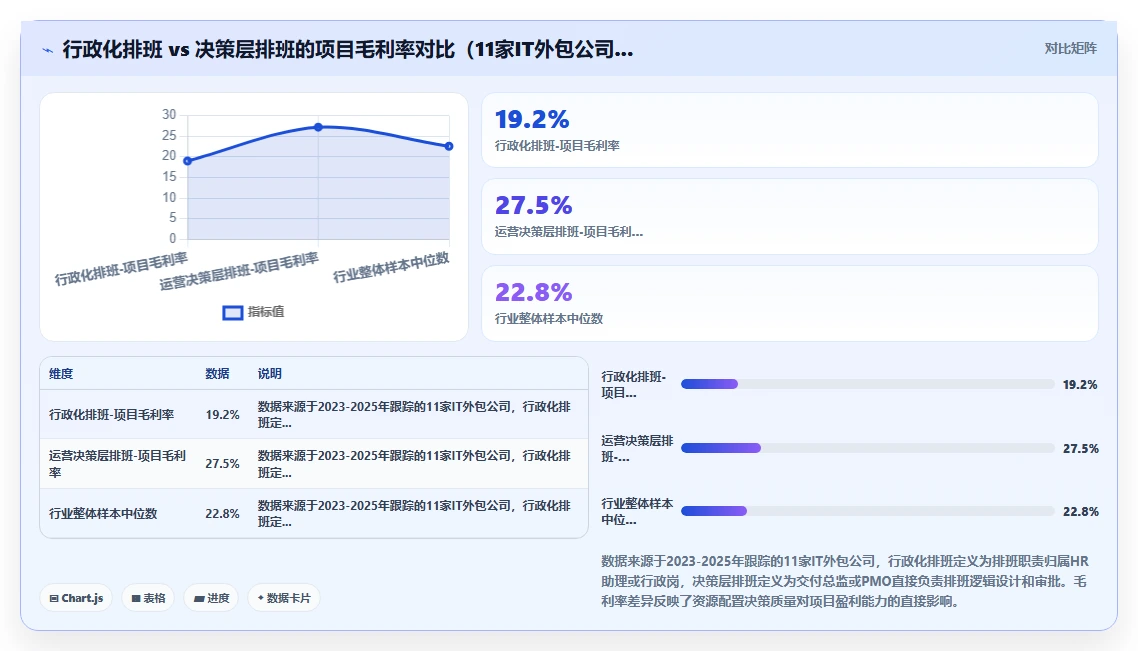The image size is (1138, 651).
Task: Click the last data point on the chart line
Action: (x=449, y=147)
